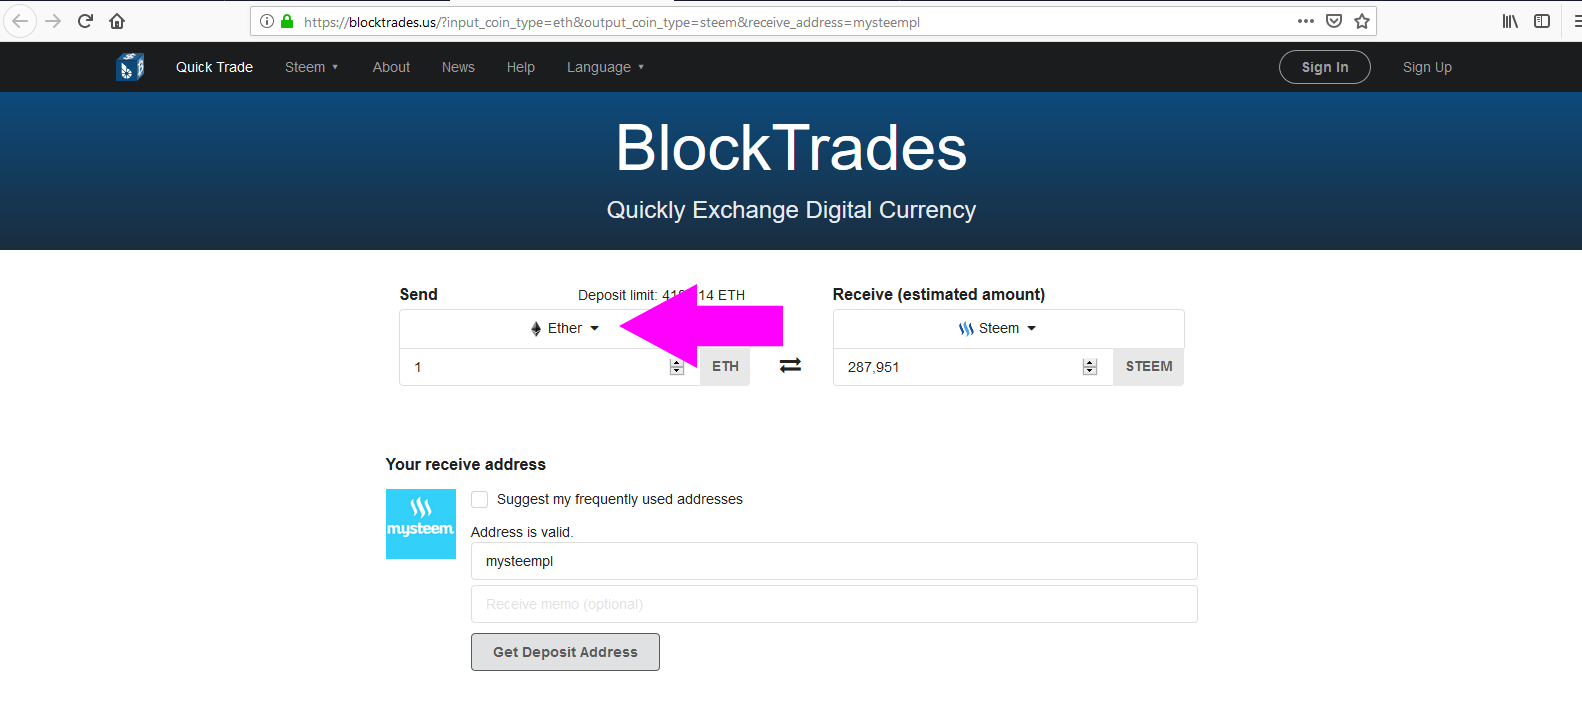Click 'Receive (estimated amount)' label
This screenshot has height=703, width=1582.
[939, 294]
